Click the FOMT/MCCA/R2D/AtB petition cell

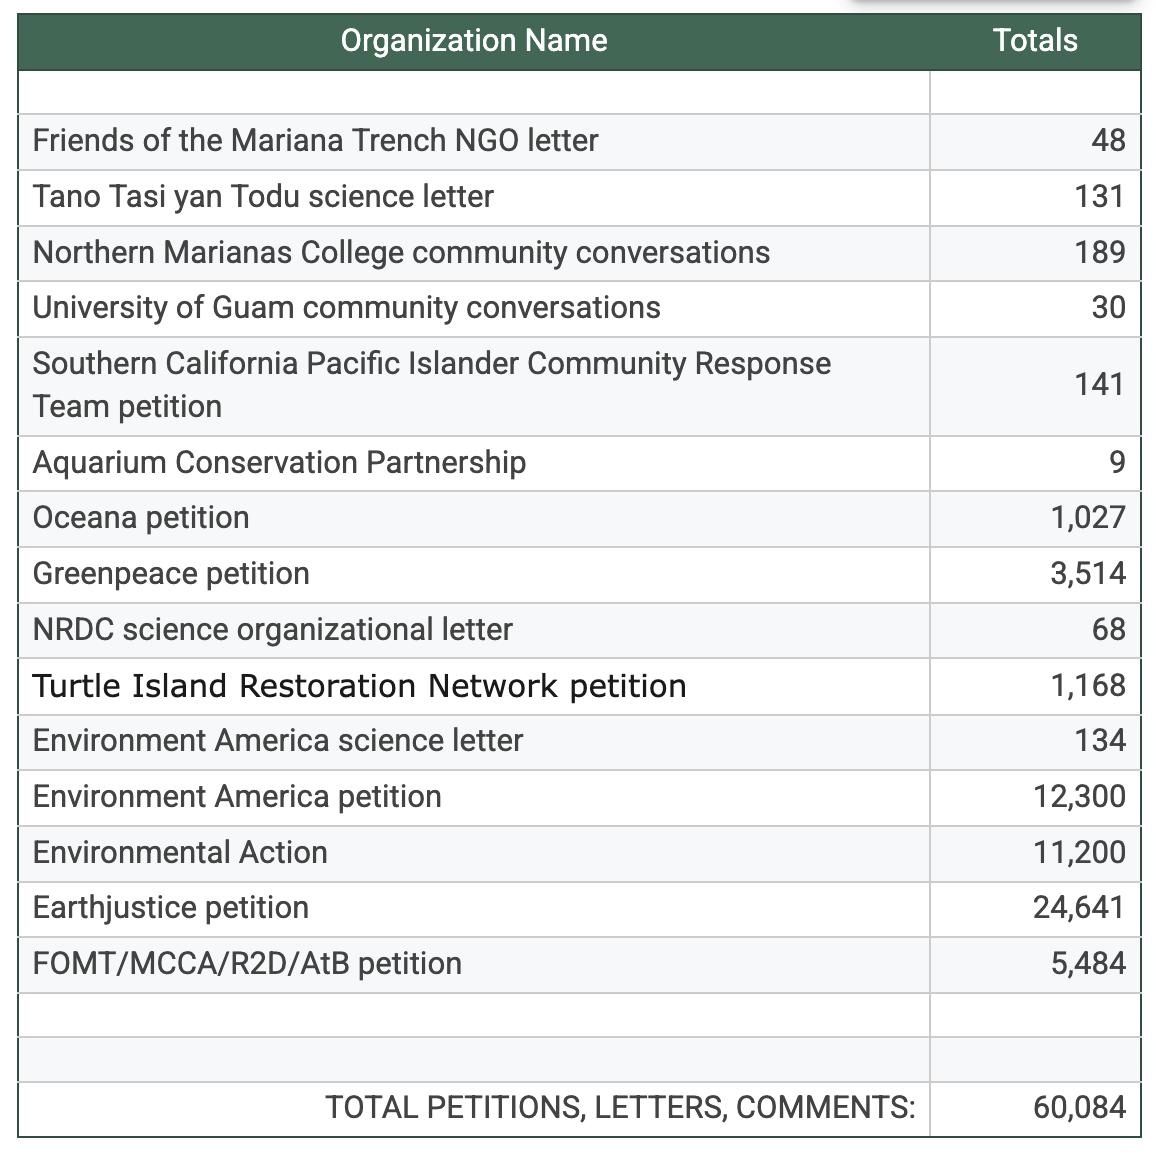(x=247, y=964)
